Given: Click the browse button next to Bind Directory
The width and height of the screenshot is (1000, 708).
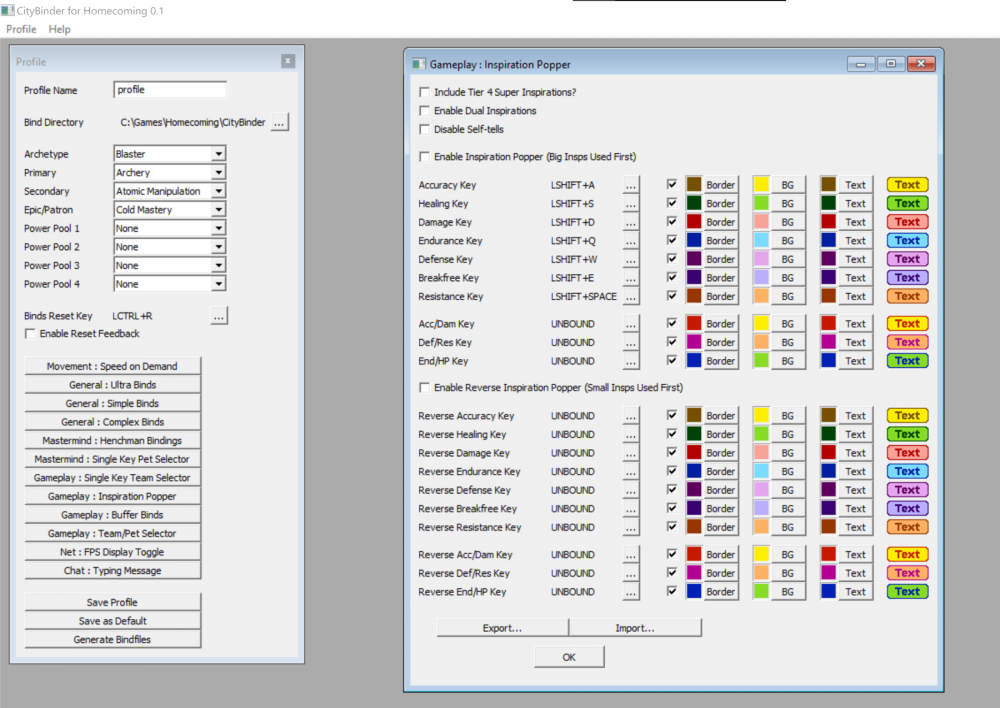Looking at the screenshot, I should point(280,122).
